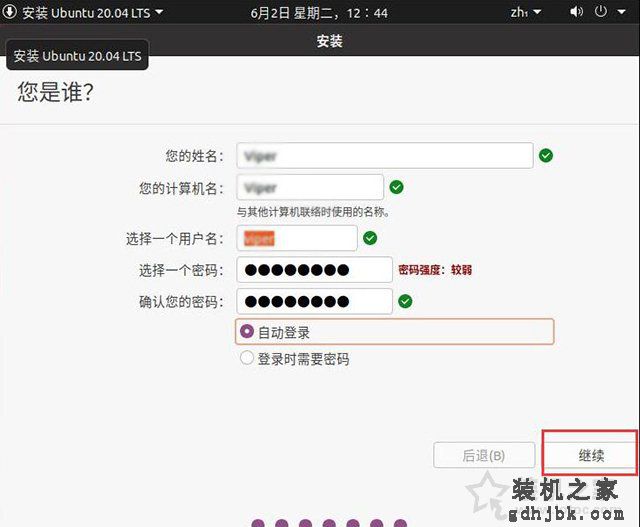Click the power icon in top bar
The width and height of the screenshot is (640, 527).
pyautogui.click(x=601, y=11)
